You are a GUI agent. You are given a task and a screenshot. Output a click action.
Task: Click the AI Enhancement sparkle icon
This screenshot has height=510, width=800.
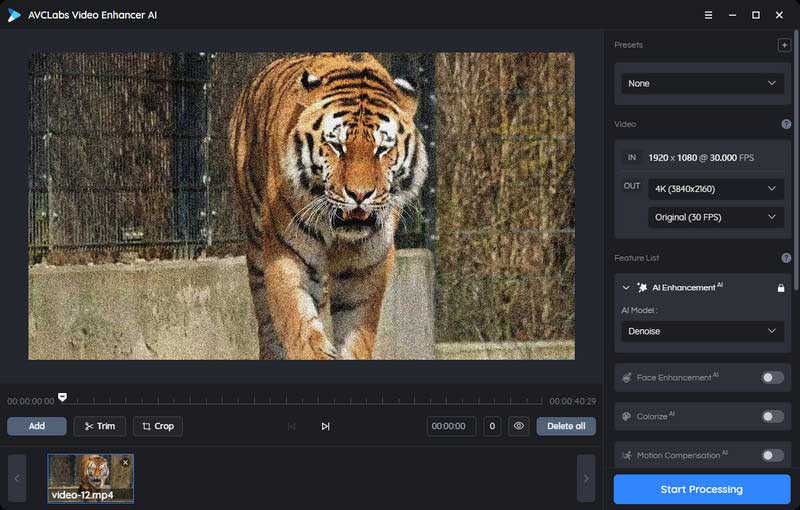642,288
